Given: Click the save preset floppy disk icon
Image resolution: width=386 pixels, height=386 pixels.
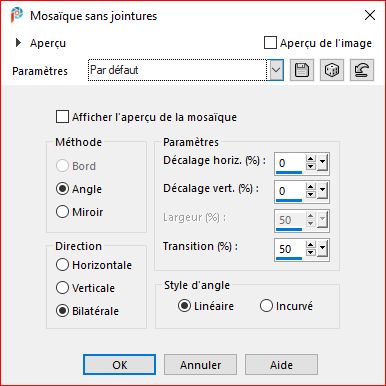Looking at the screenshot, I should 302,70.
